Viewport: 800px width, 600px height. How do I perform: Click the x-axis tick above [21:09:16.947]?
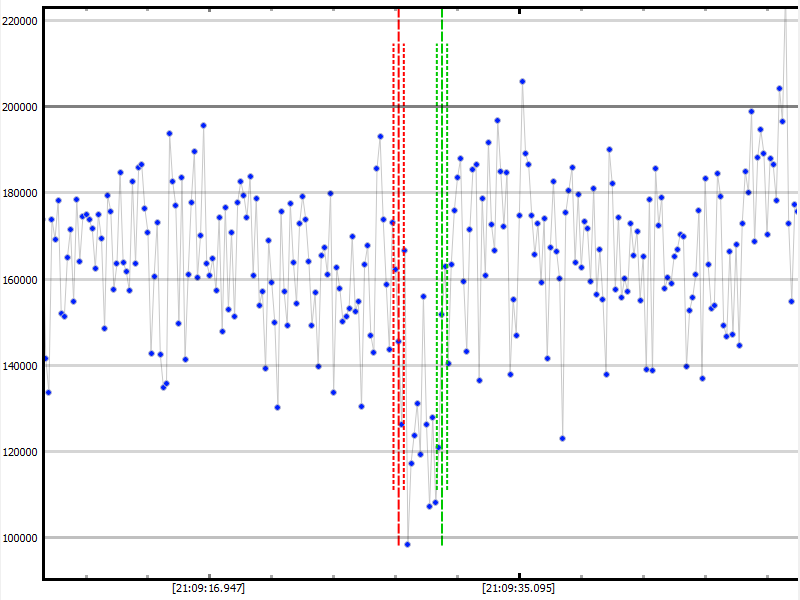coord(208,575)
